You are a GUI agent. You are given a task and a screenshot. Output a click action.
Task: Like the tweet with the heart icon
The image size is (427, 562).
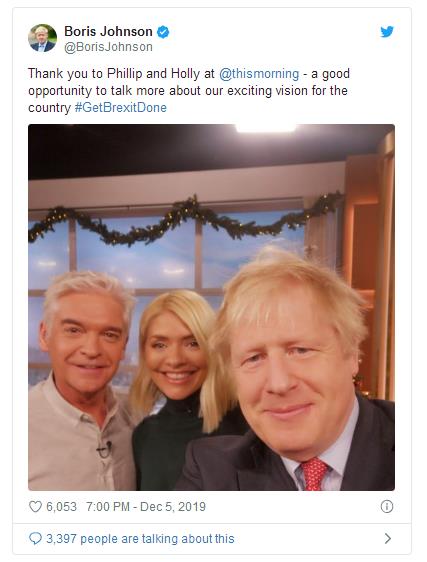coord(35,506)
